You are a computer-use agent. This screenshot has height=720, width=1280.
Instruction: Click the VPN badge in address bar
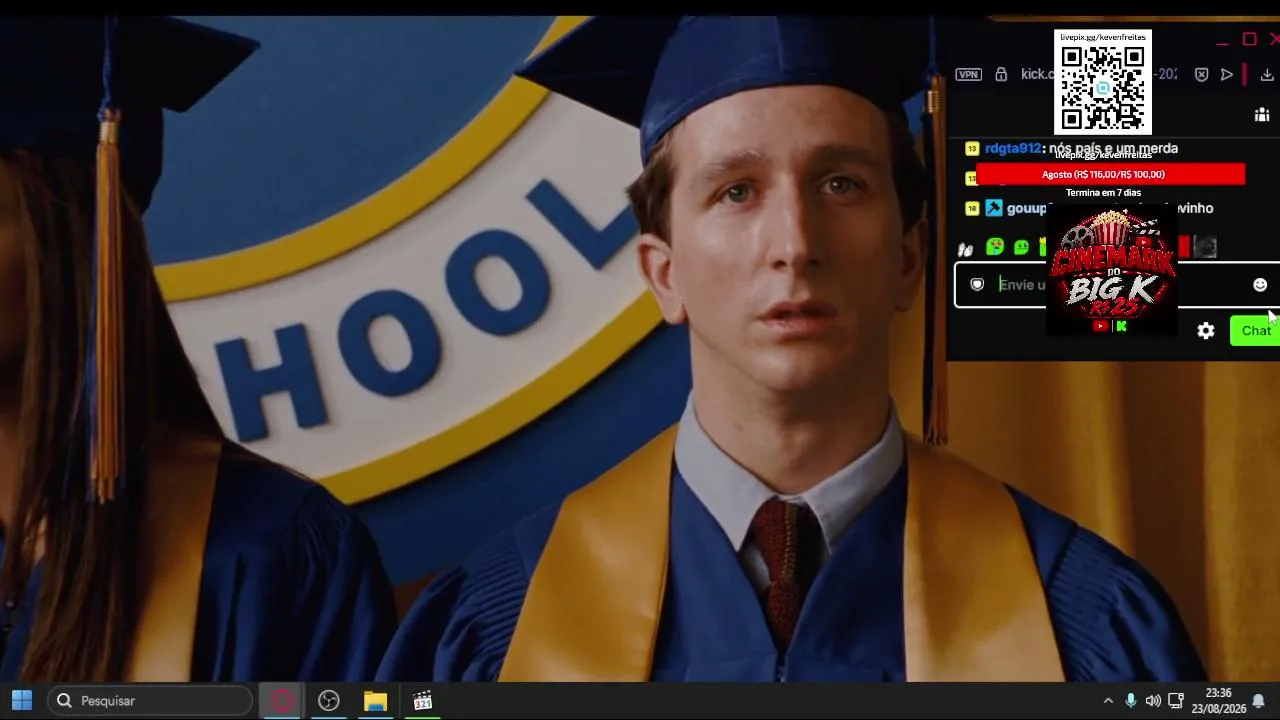(x=967, y=74)
